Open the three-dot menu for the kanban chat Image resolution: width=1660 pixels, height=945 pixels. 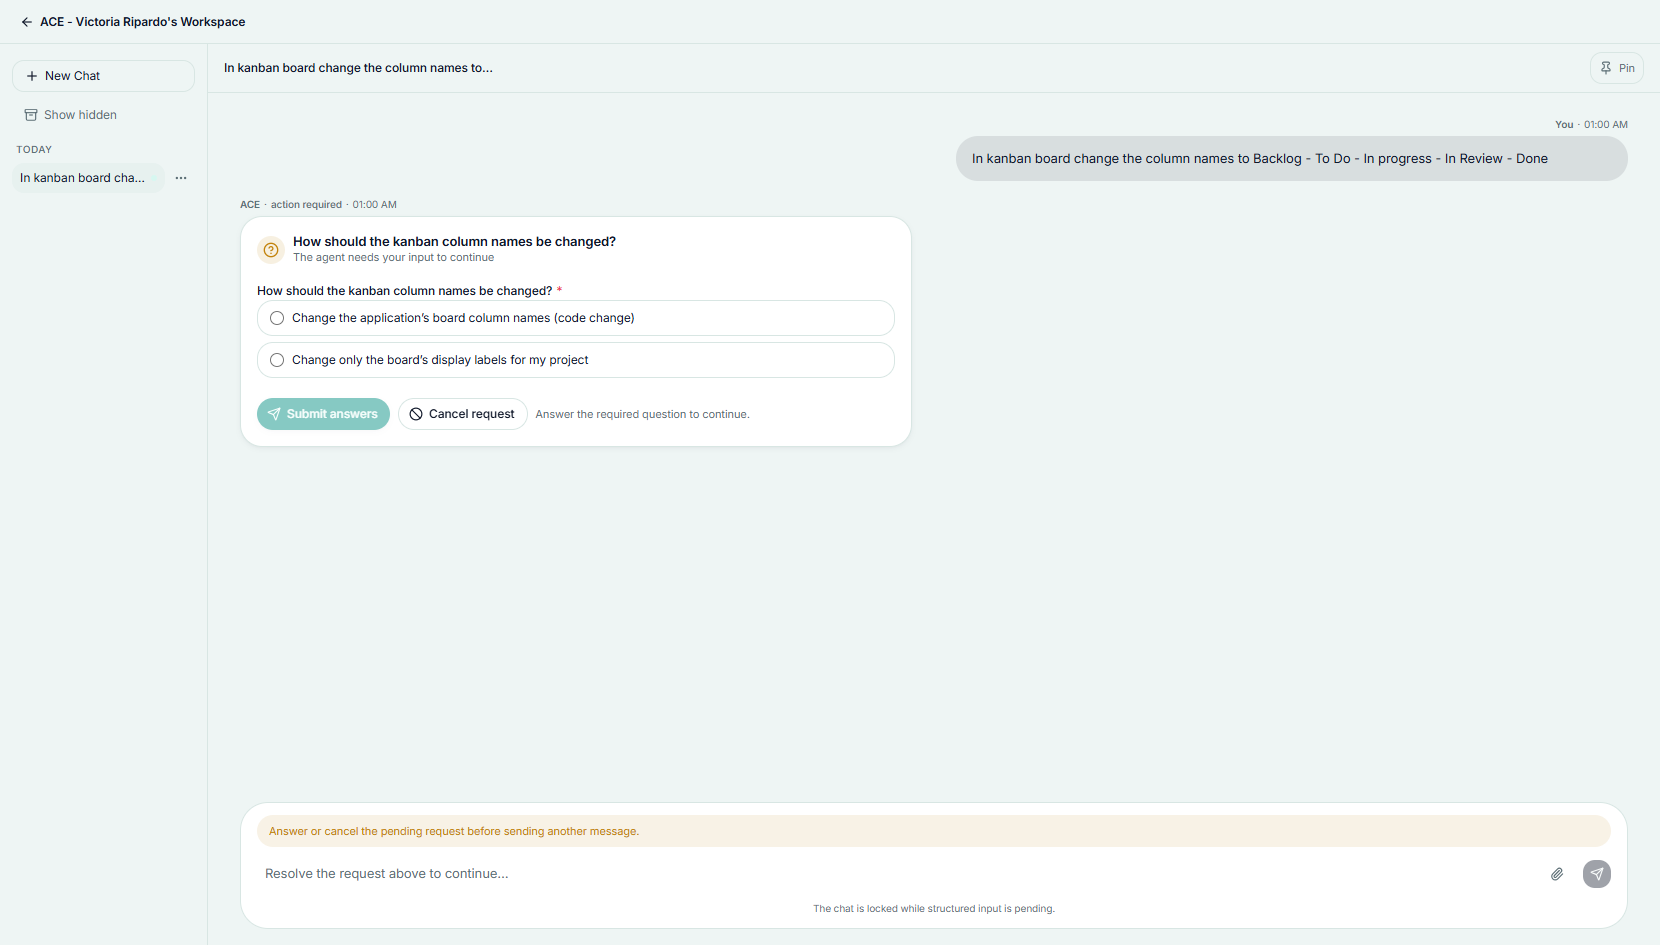click(181, 178)
